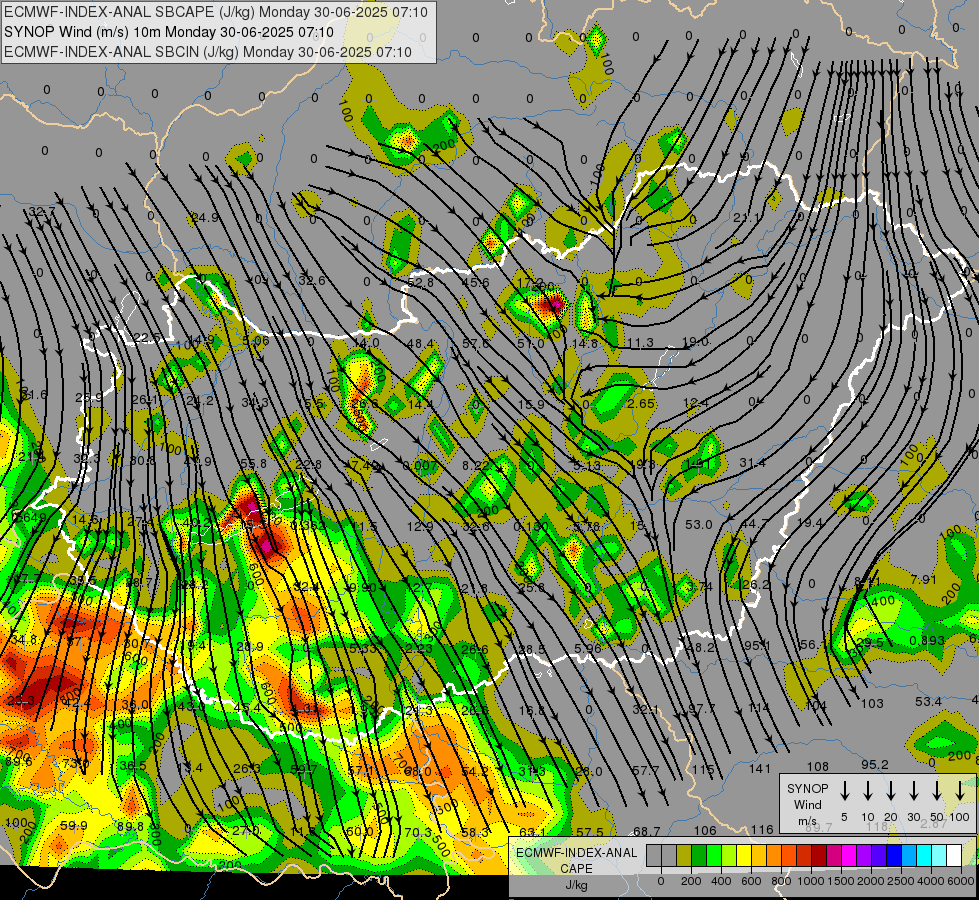
Task: Pick the sky blue swatch right of 2500
Action: (x=908, y=856)
